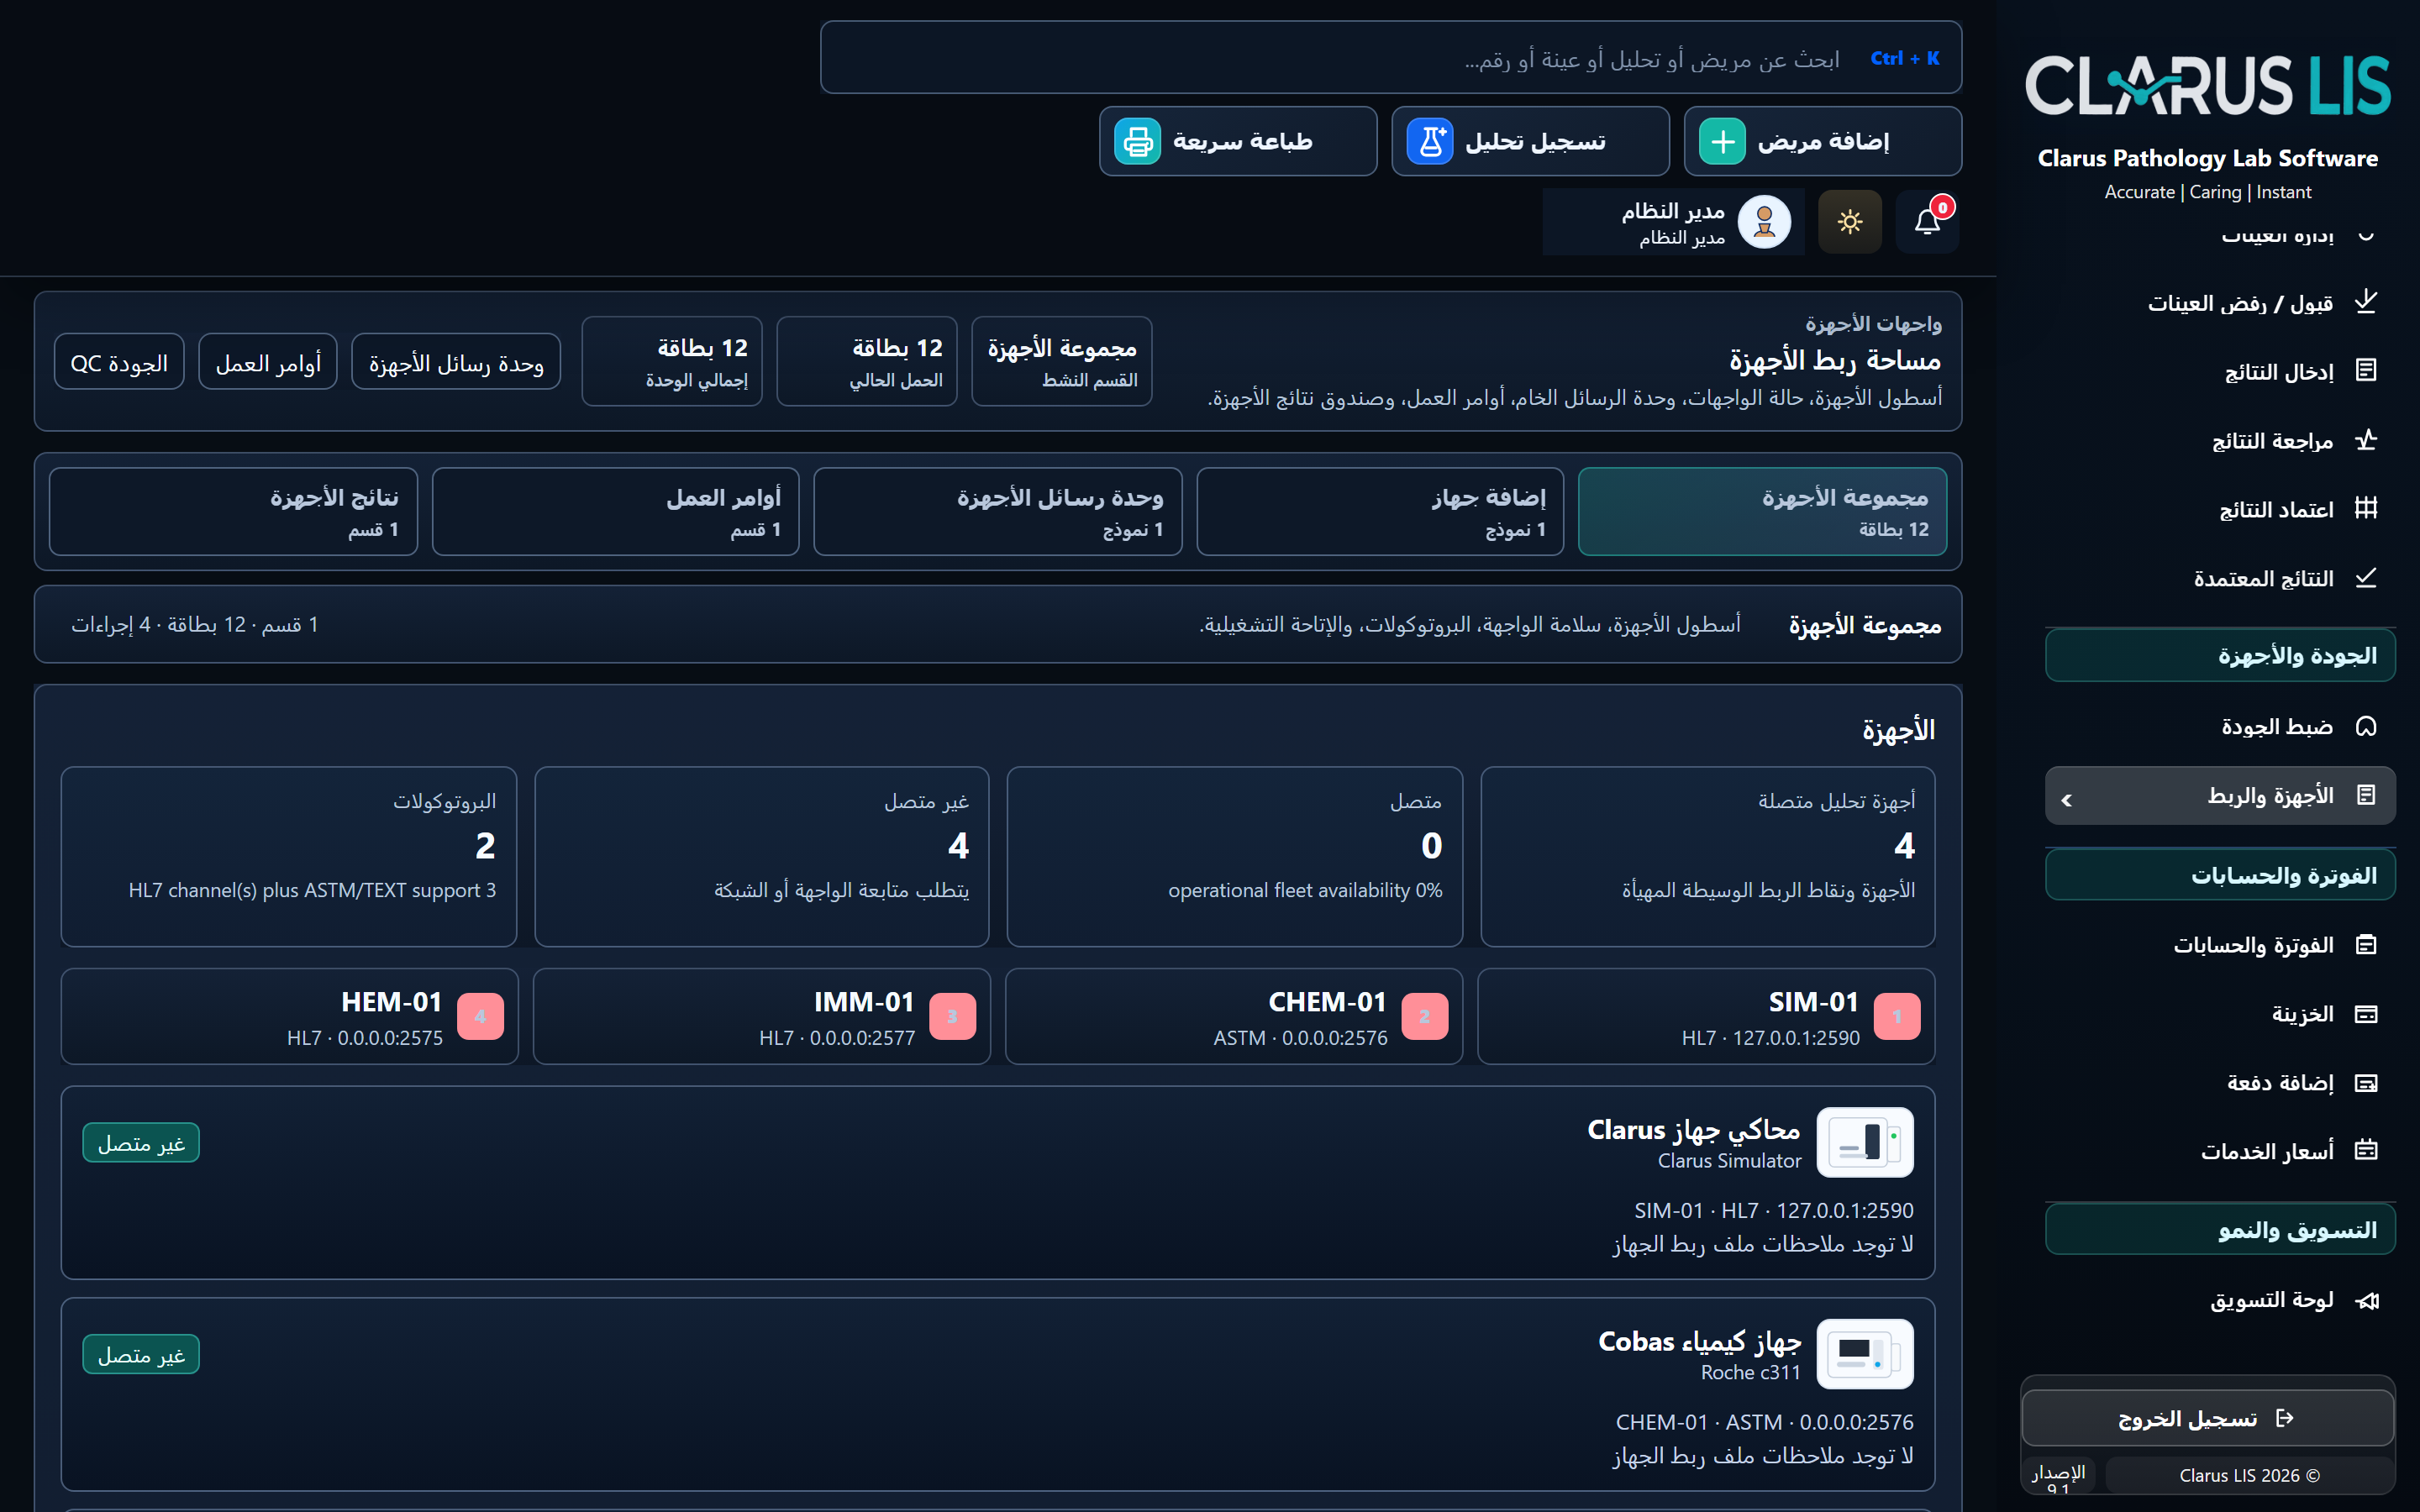Click the CHEM-01 number 2 badge

tap(1425, 1016)
